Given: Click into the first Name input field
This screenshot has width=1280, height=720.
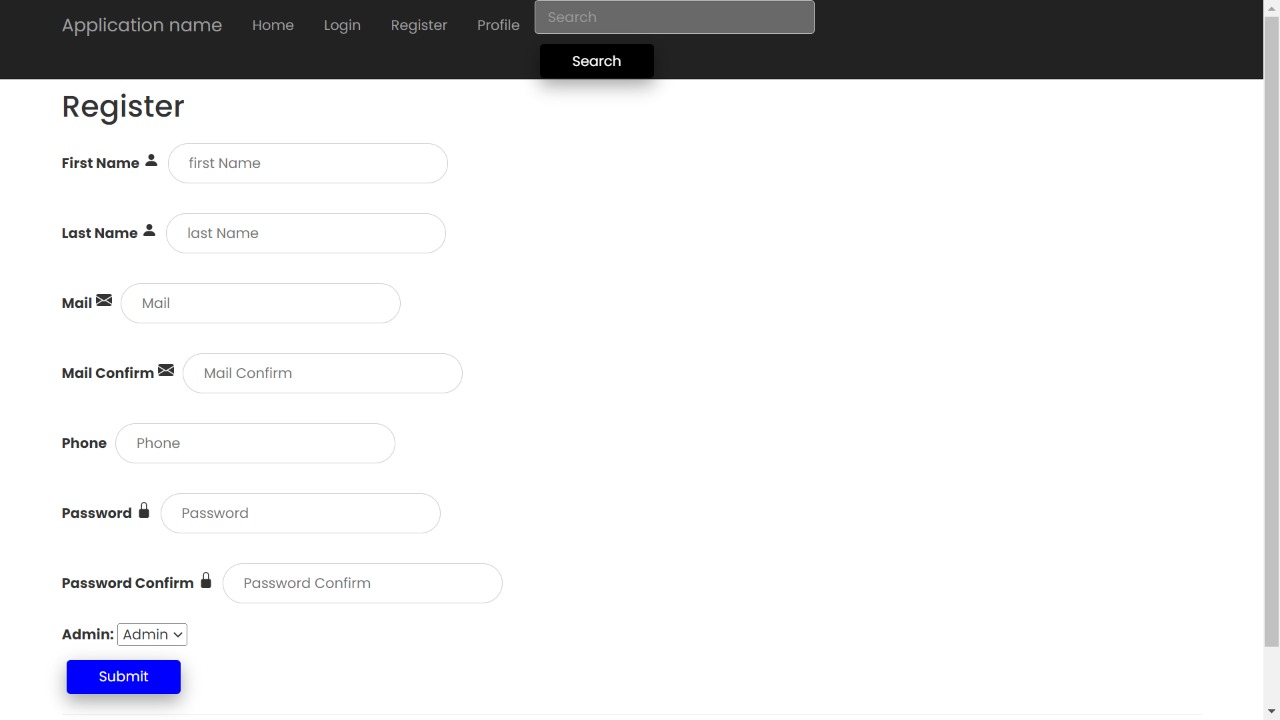Looking at the screenshot, I should pos(308,163).
